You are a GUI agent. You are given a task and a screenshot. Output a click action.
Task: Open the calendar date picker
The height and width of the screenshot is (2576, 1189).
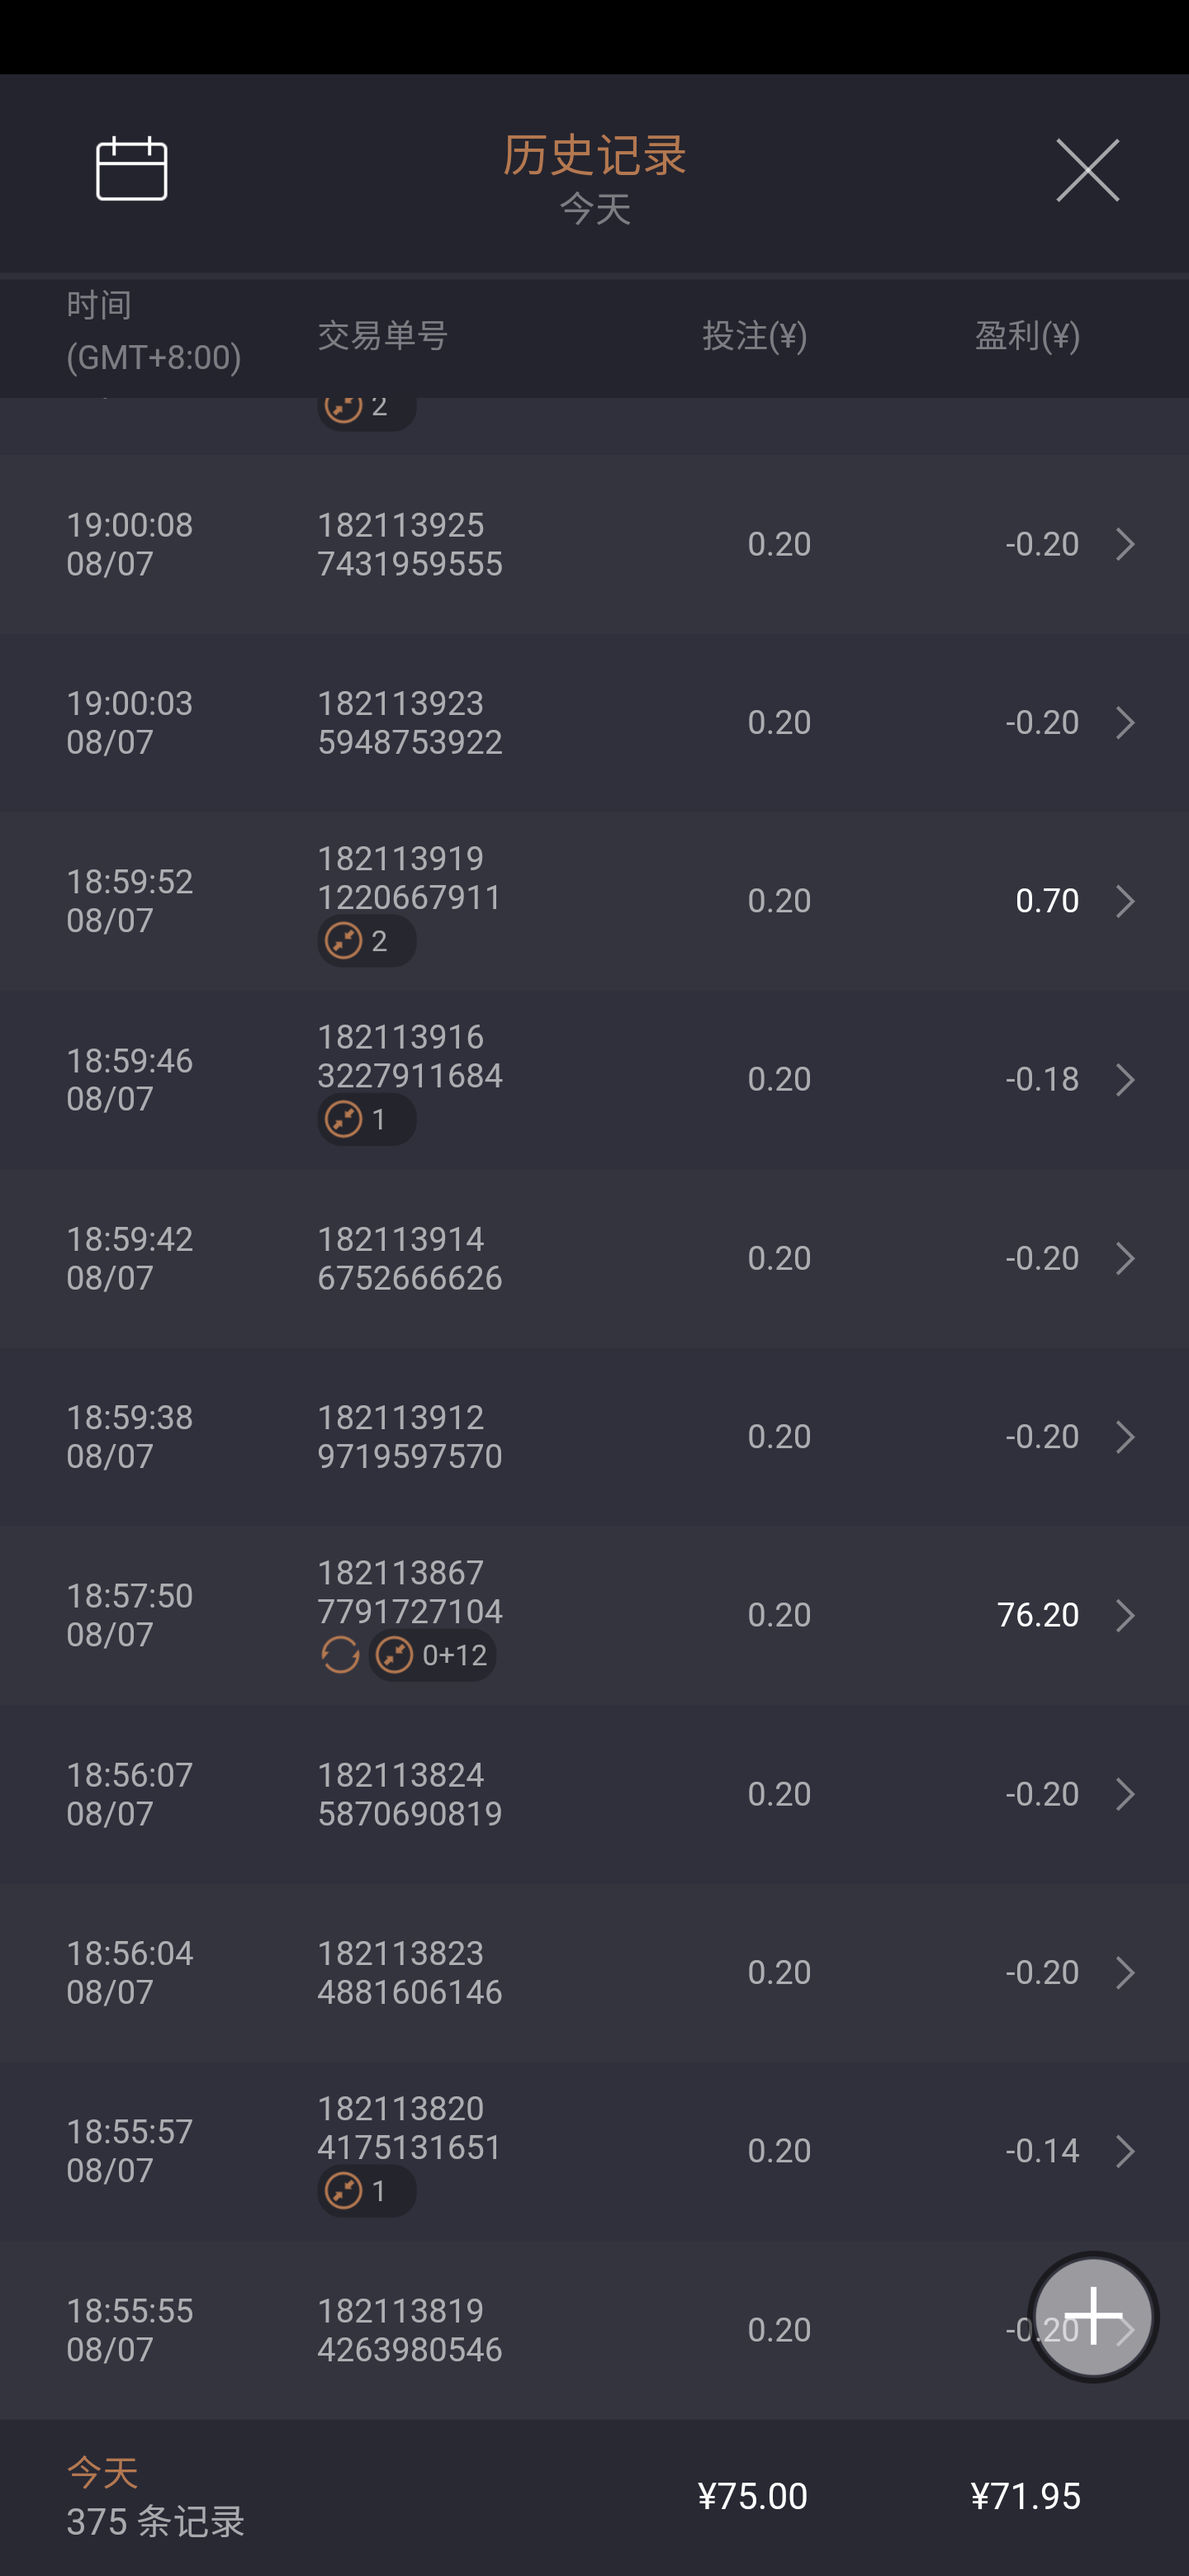click(x=131, y=169)
